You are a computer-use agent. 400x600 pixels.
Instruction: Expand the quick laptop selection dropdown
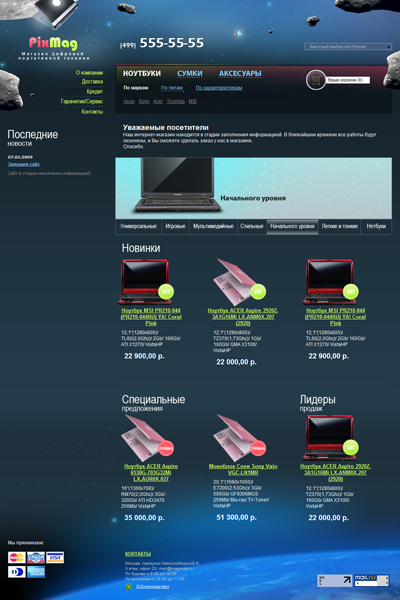(348, 46)
